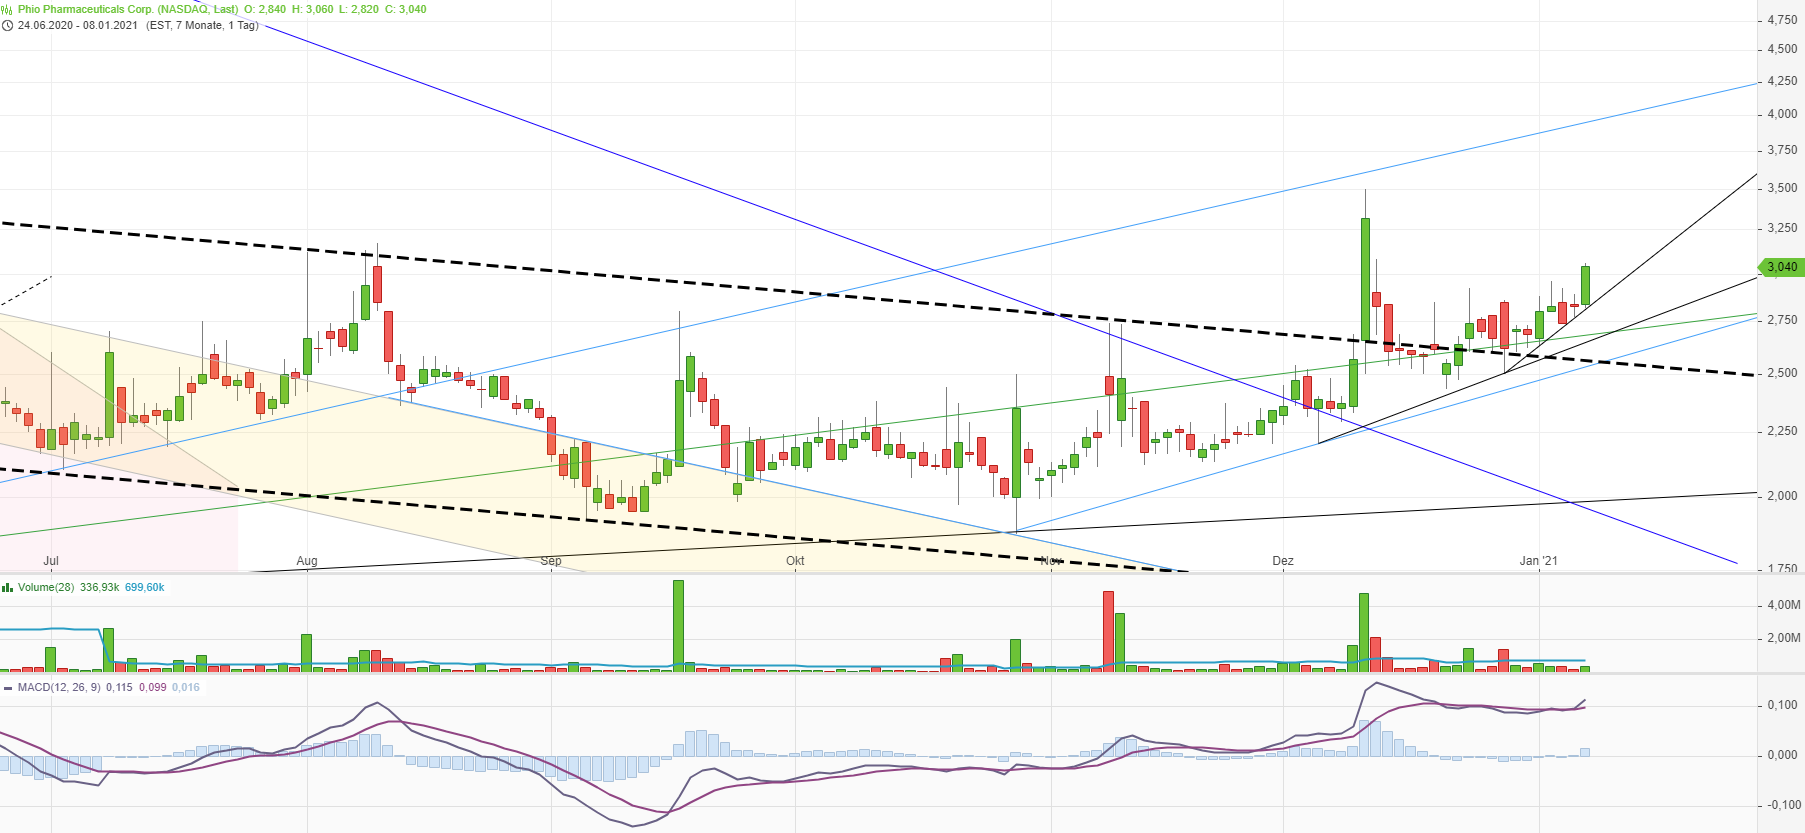
Task: Click the clock icon before the date range
Action: click(x=7, y=25)
